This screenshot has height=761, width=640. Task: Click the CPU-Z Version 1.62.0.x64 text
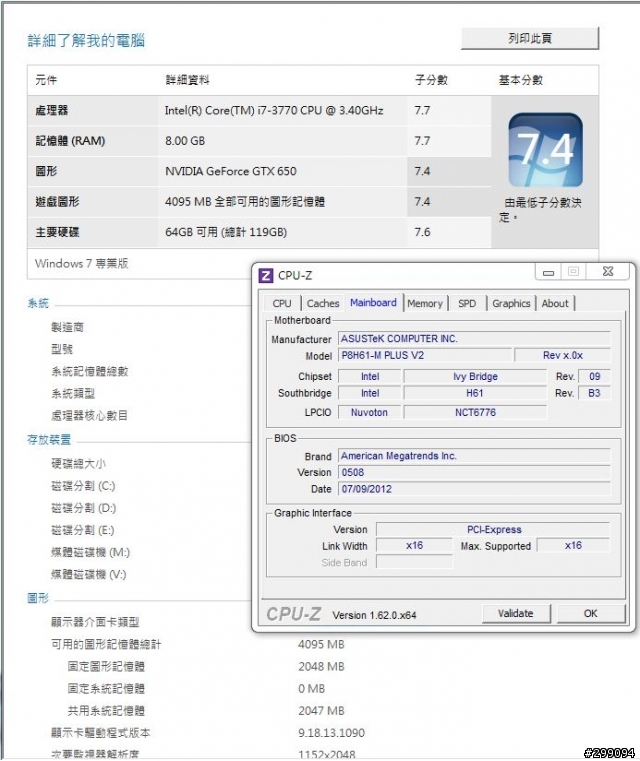click(374, 615)
